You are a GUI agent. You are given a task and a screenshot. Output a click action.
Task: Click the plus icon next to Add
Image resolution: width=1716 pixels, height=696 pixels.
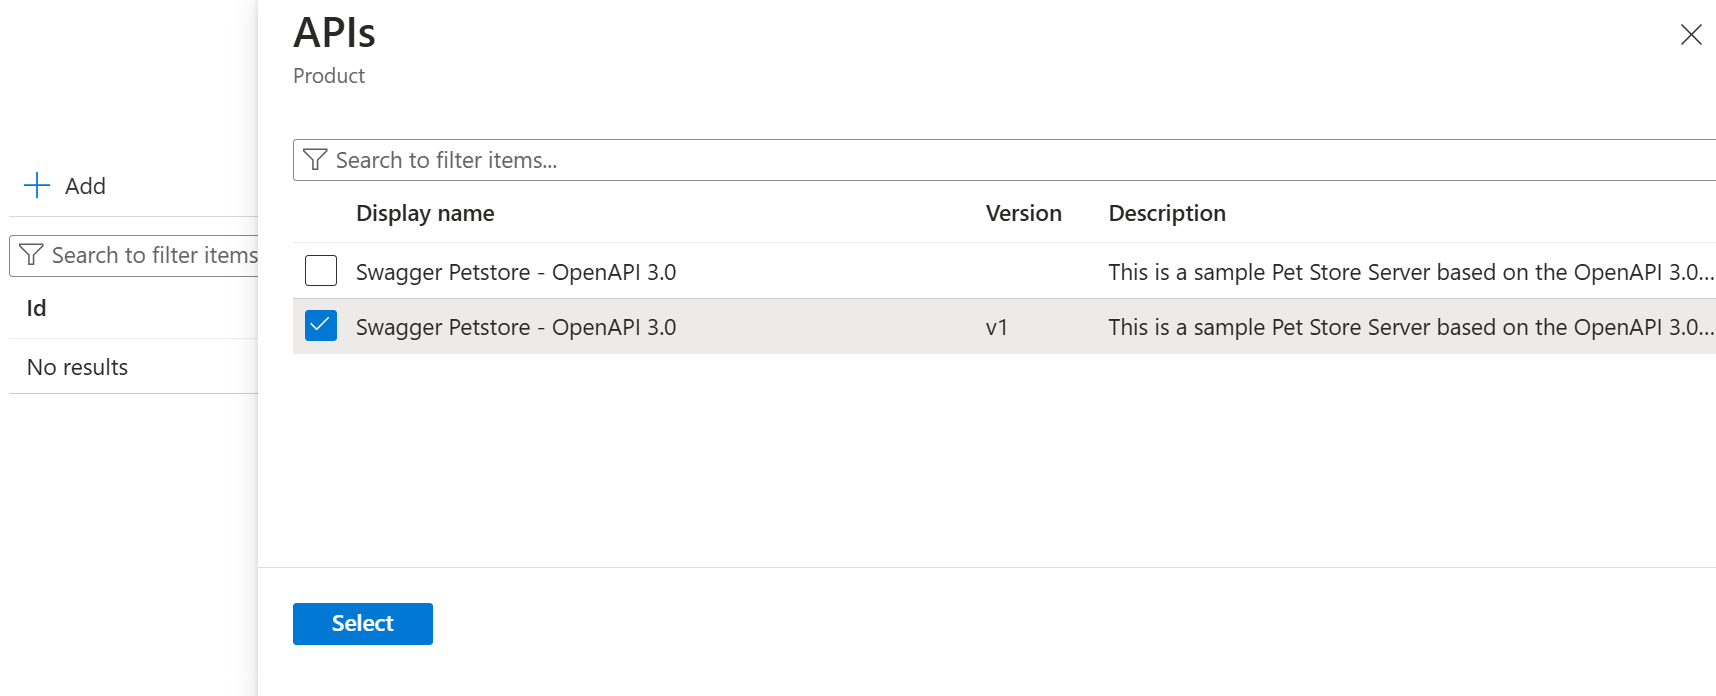pos(37,185)
